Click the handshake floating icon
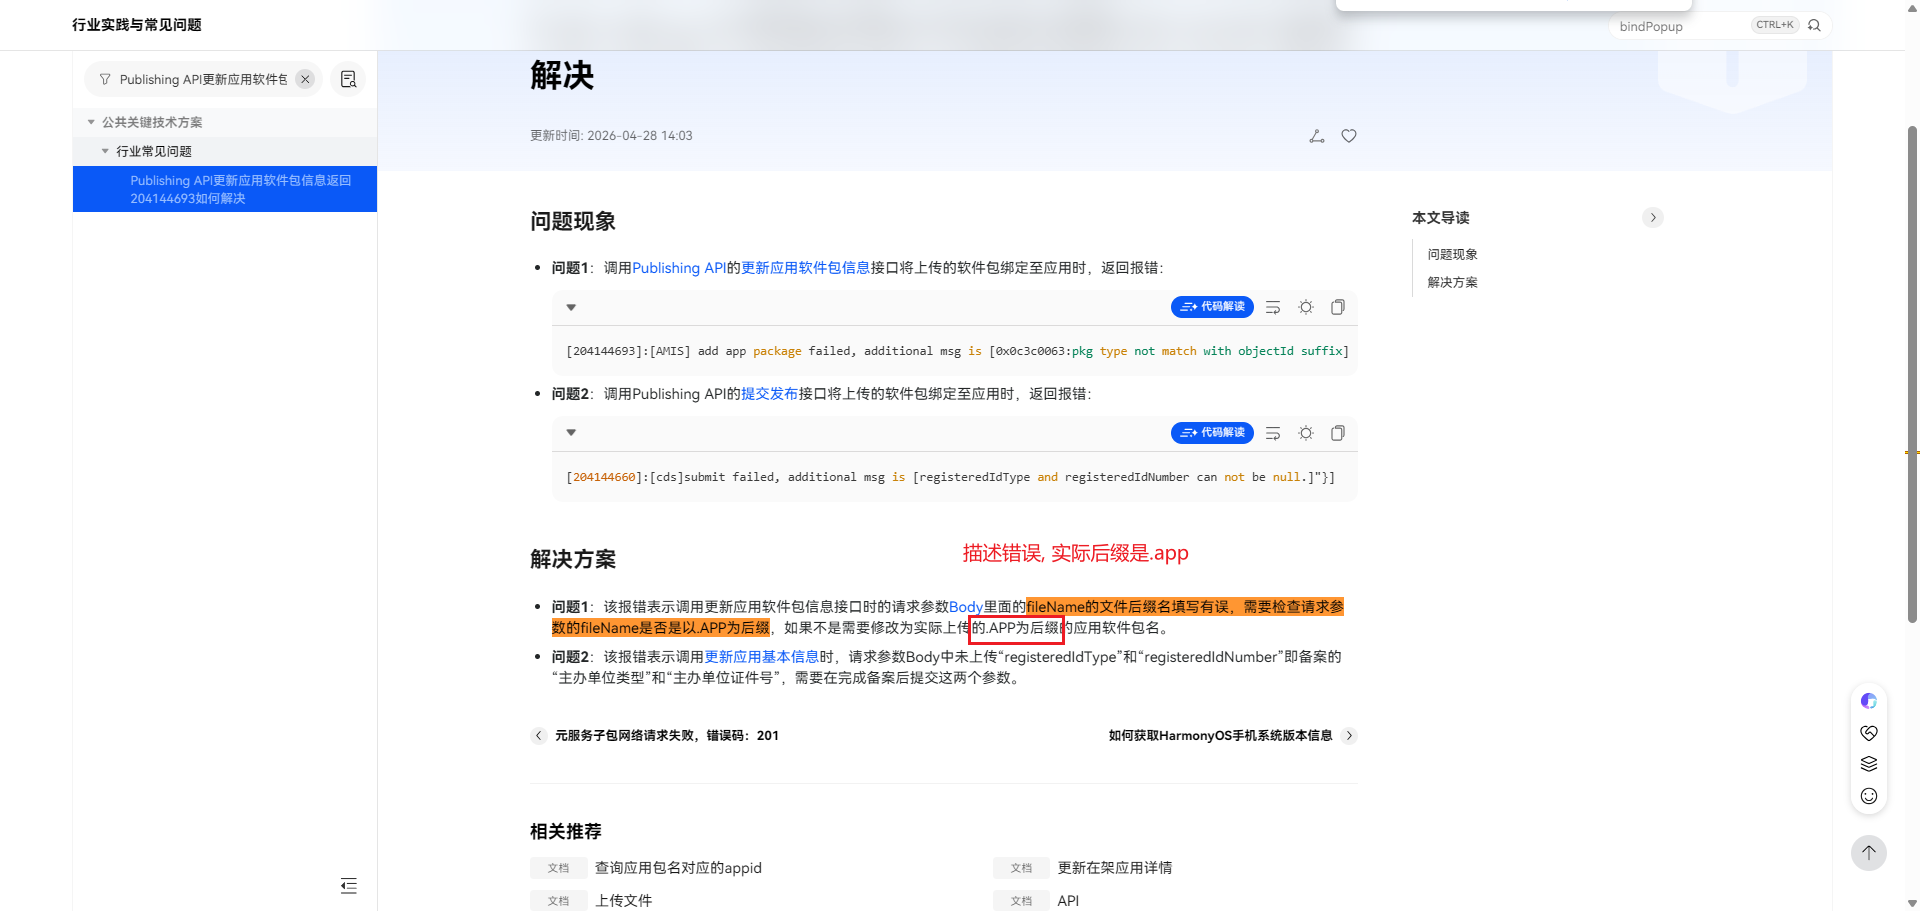 pos(1869,733)
